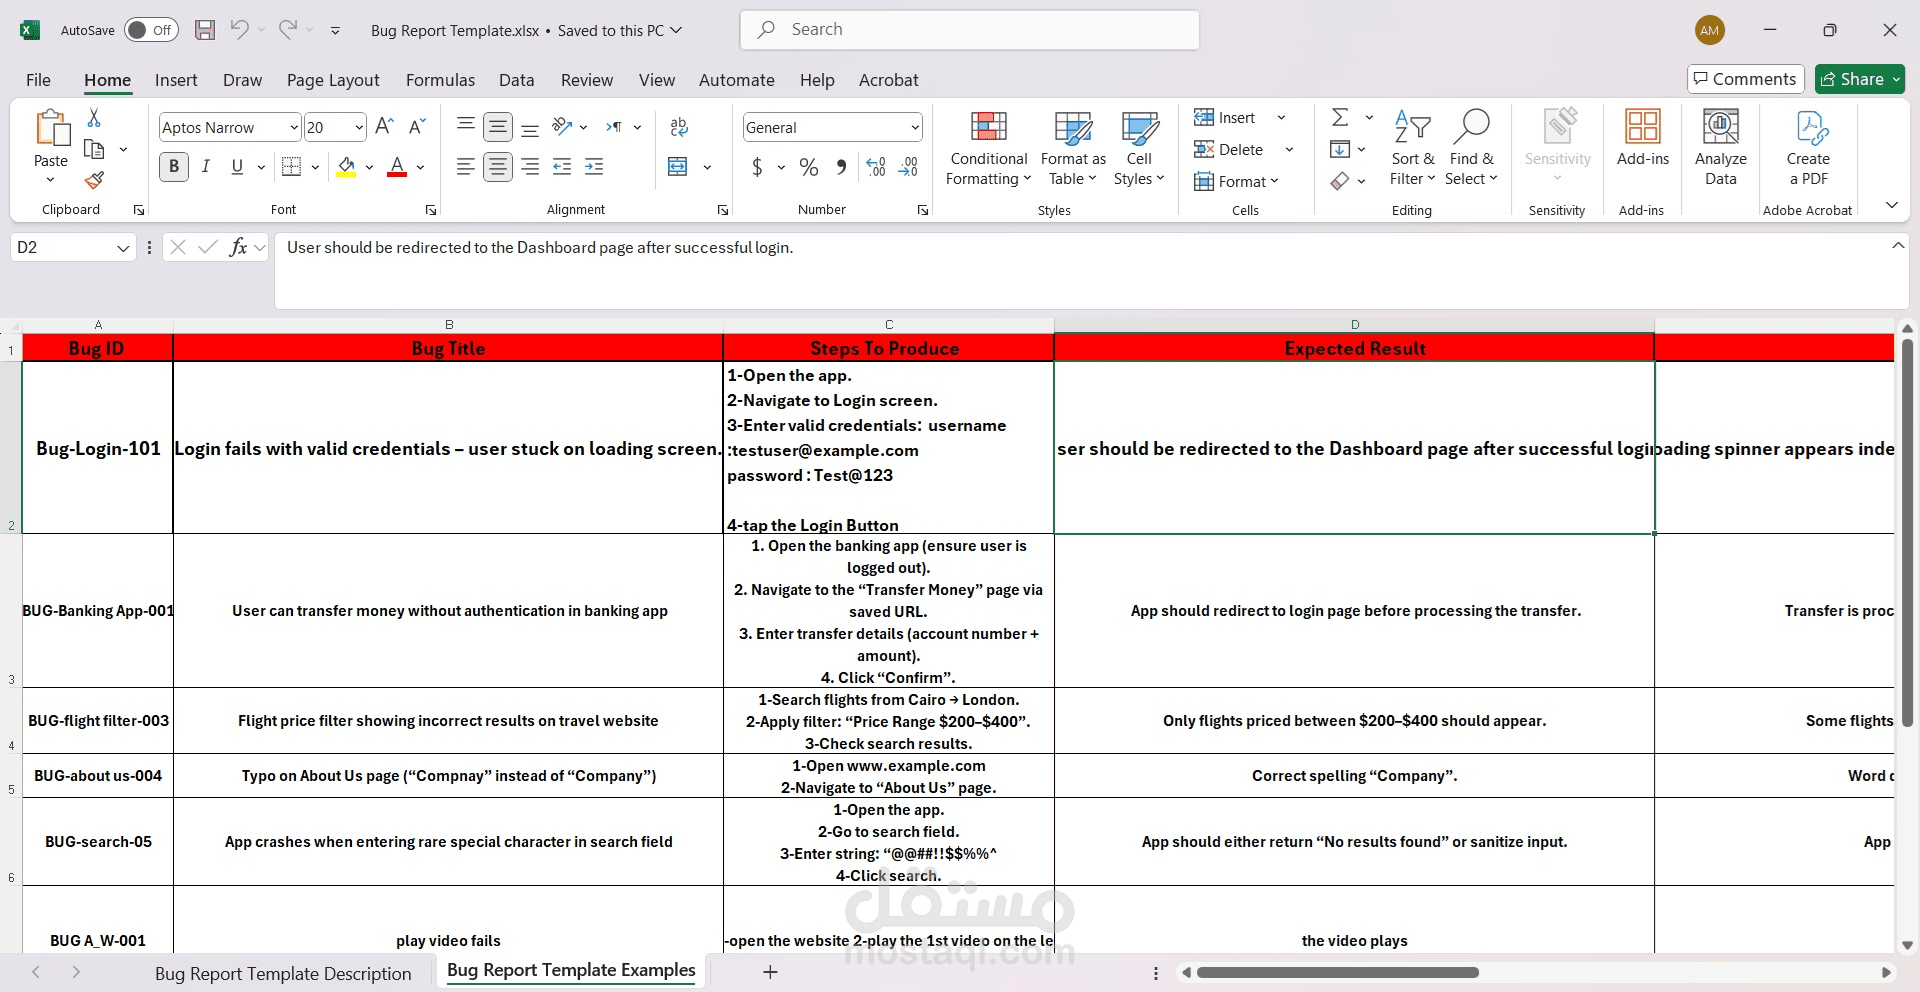1920x992 pixels.
Task: Toggle Wrap Text
Action: (679, 126)
